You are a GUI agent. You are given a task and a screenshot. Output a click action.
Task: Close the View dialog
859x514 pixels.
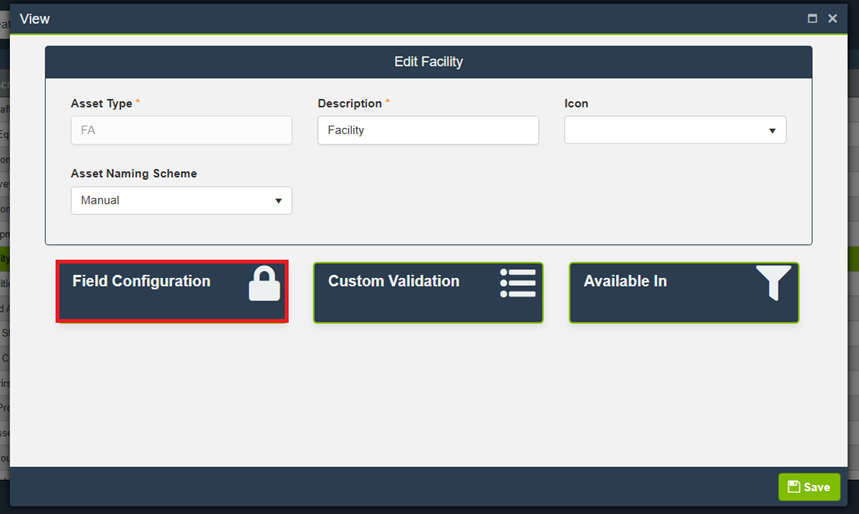click(x=832, y=19)
